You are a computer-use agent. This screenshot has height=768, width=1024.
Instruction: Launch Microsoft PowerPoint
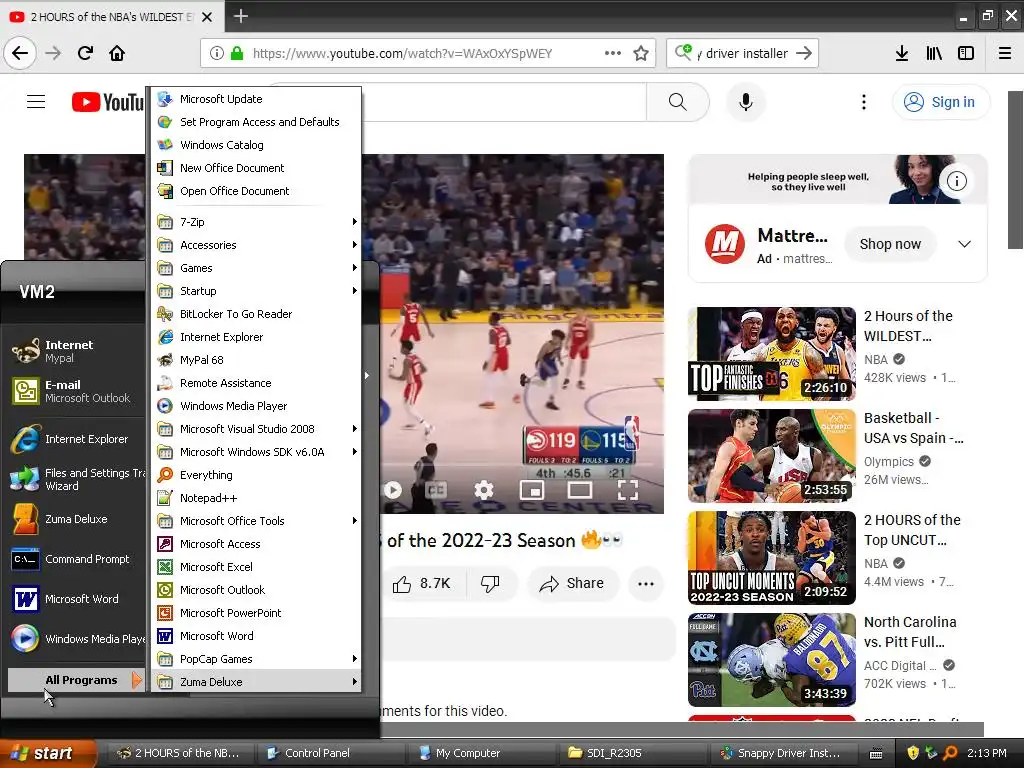pyautogui.click(x=256, y=613)
